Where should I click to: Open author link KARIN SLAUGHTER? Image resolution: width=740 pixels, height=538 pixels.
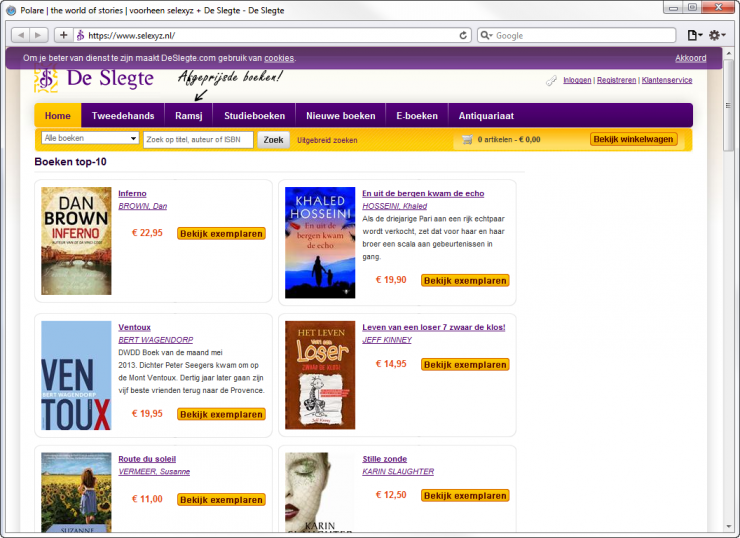398,471
